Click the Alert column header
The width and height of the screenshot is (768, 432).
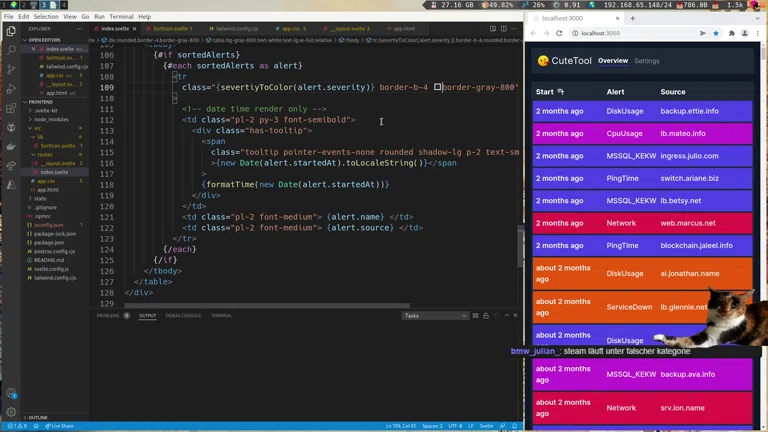[x=615, y=92]
